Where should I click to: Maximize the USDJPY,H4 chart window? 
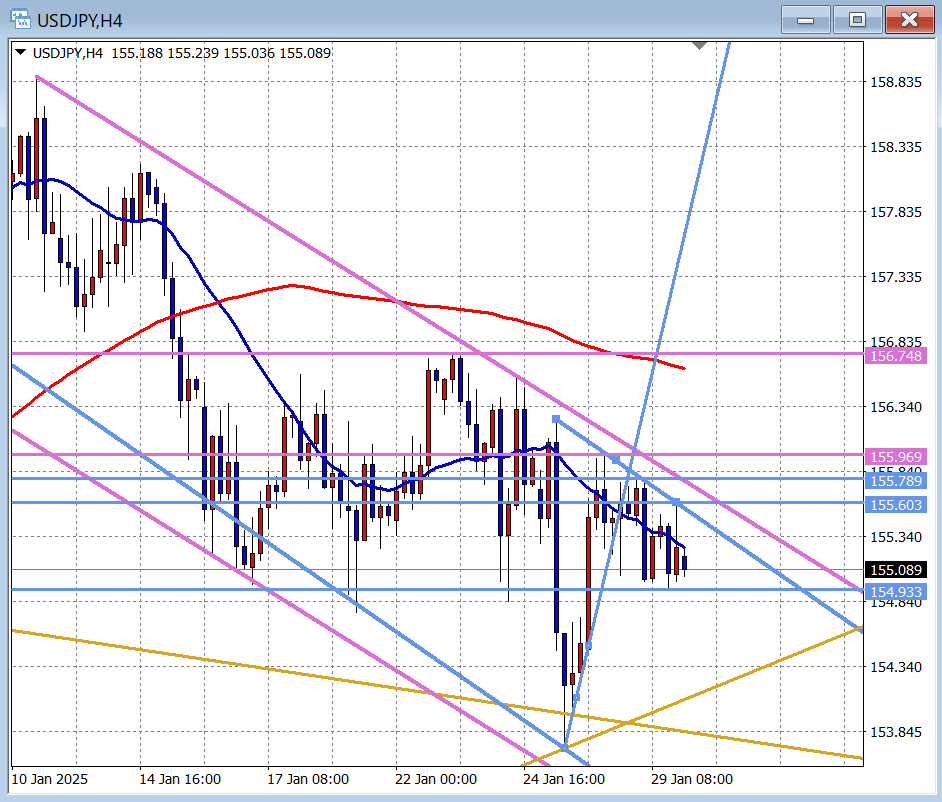[857, 19]
